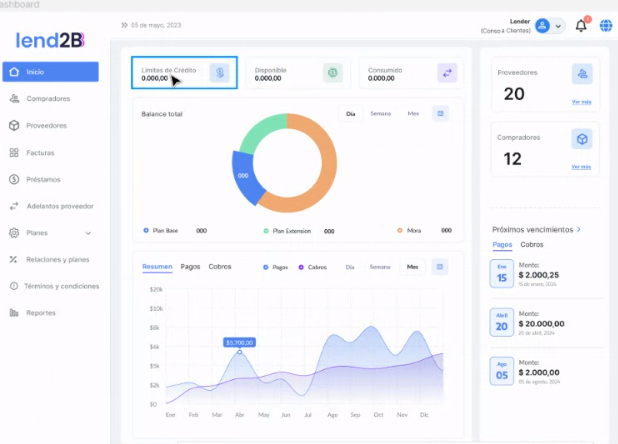The image size is (618, 444).
Task: Click the Disponible card icon
Action: [x=333, y=72]
